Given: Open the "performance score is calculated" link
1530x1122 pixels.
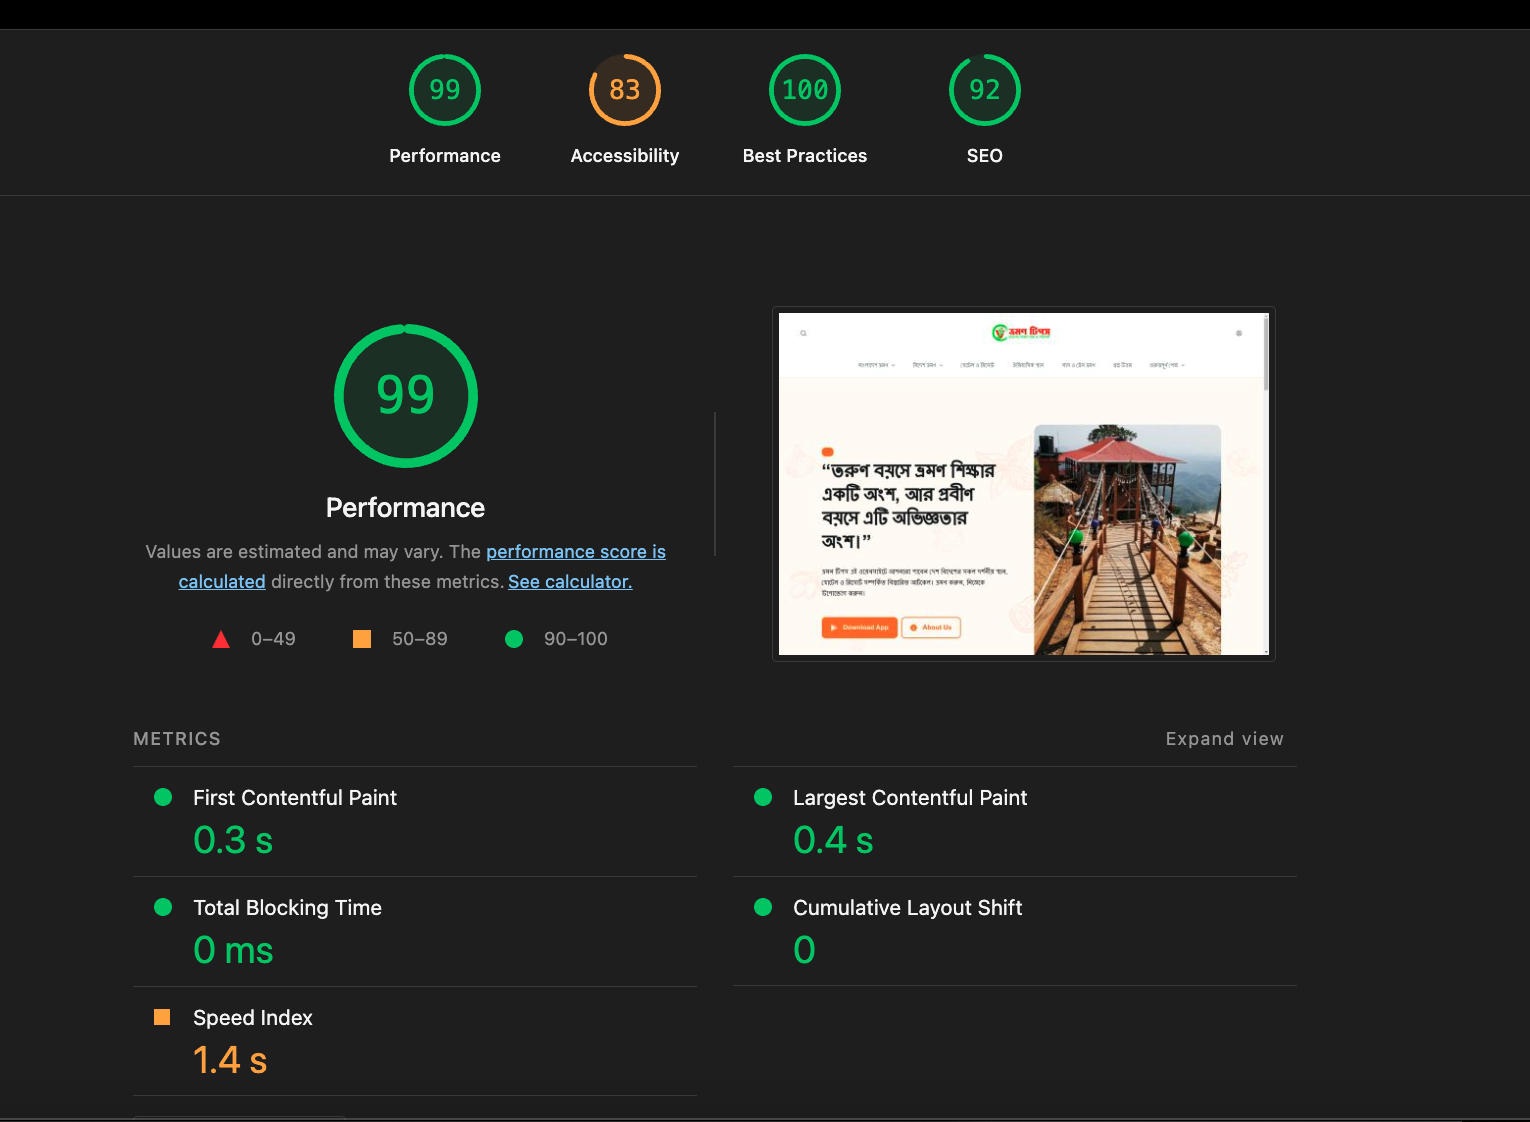Looking at the screenshot, I should pos(575,552).
